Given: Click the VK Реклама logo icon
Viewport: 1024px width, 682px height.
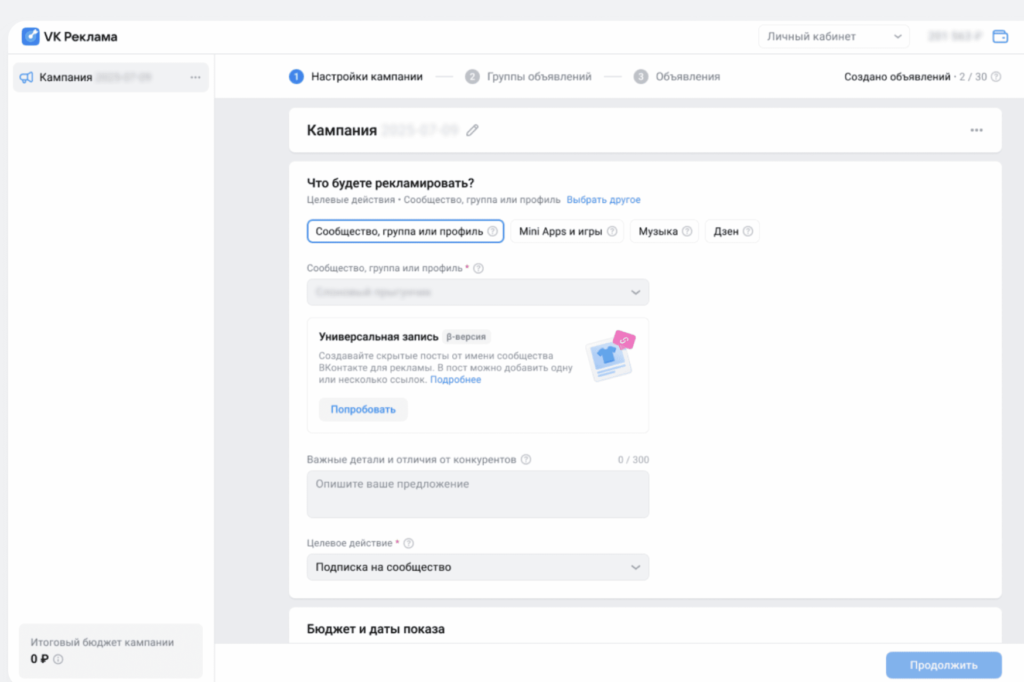Looking at the screenshot, I should click(28, 35).
